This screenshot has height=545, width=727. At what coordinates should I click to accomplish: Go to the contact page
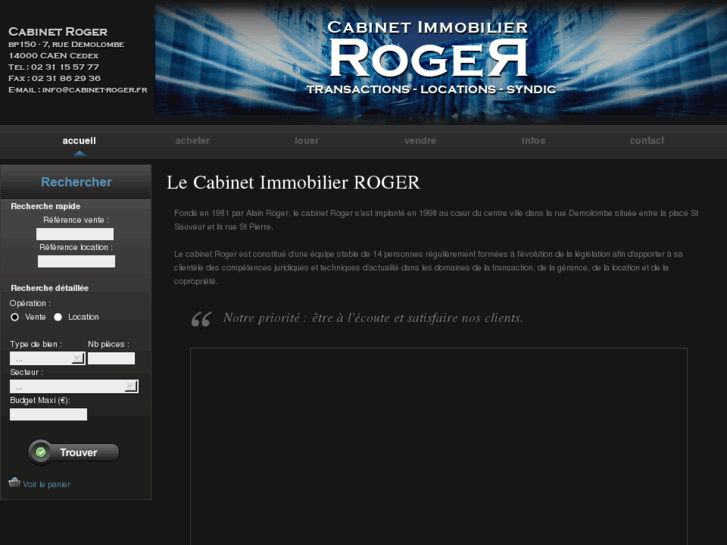(647, 141)
